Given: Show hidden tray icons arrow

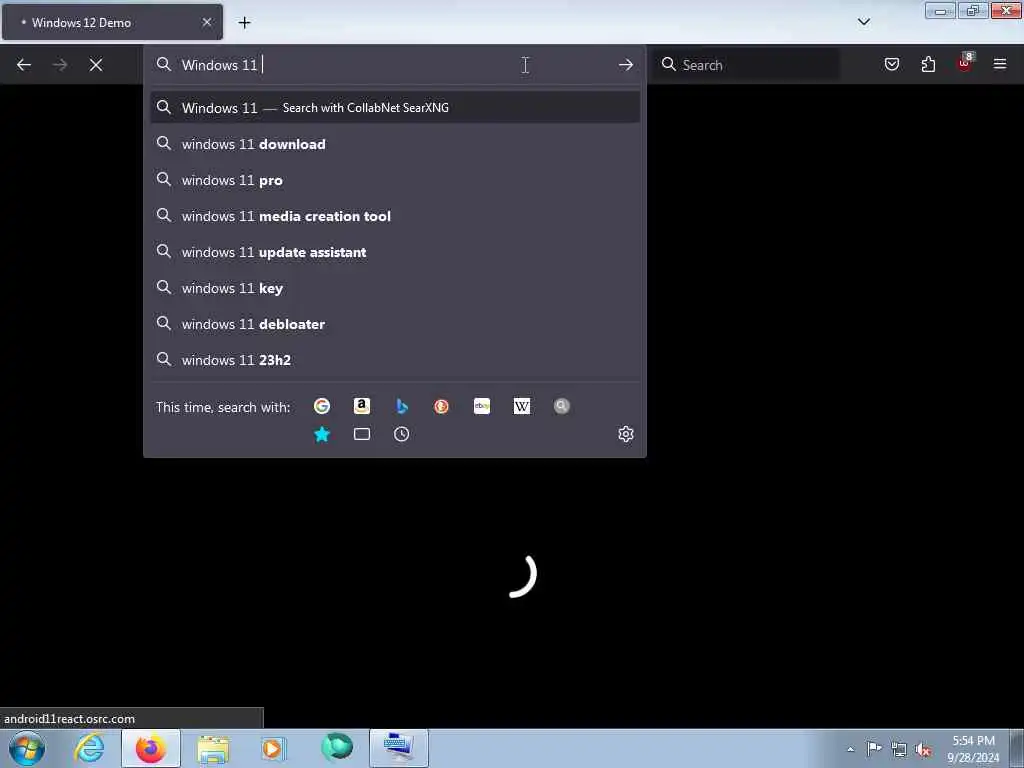Looking at the screenshot, I should point(850,749).
